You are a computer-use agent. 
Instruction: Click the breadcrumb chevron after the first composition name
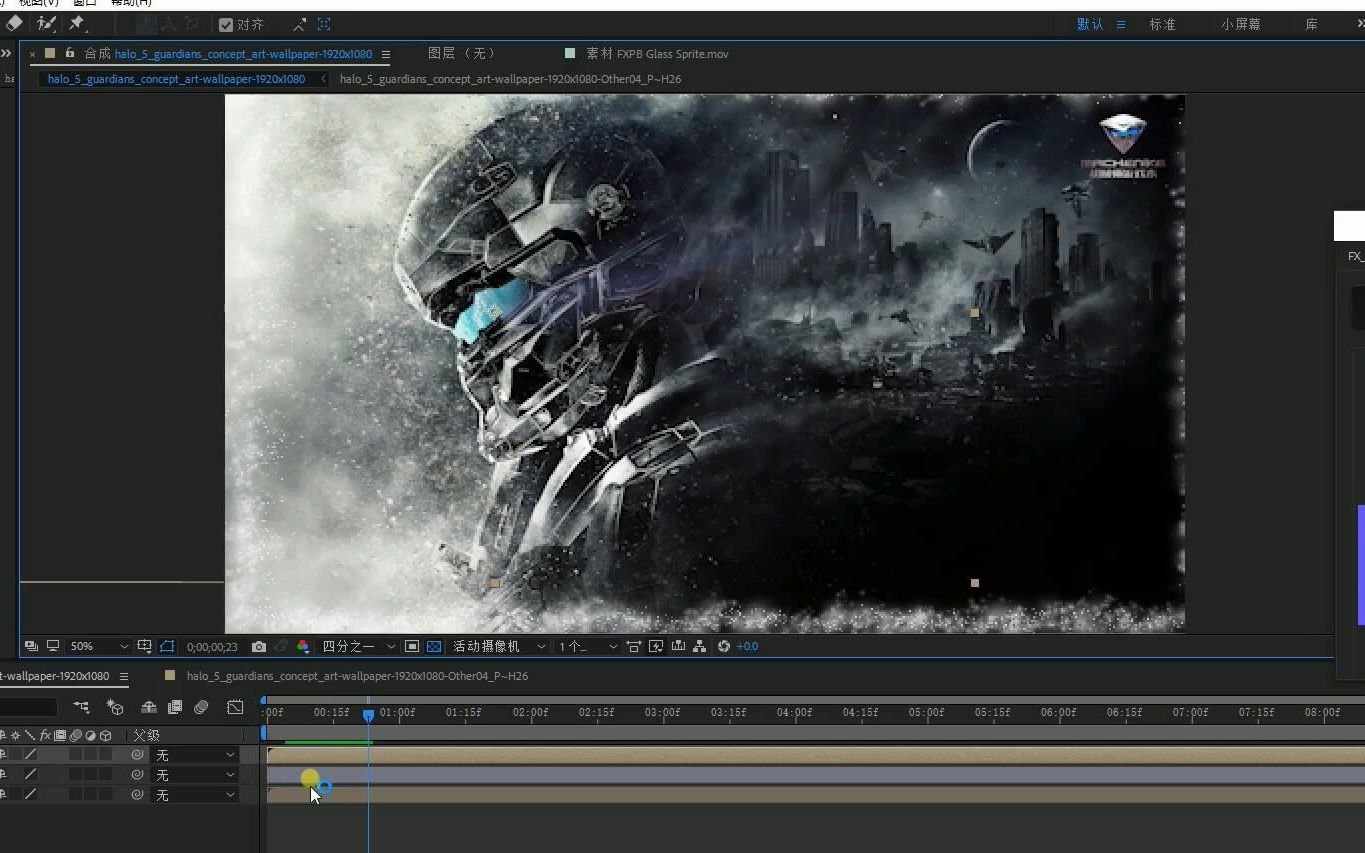[323, 78]
